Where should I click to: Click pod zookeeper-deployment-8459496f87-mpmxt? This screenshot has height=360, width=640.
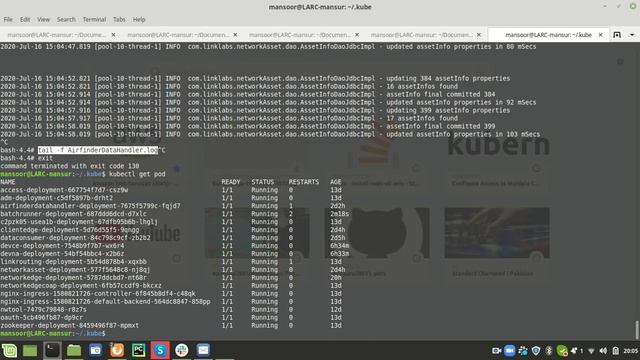click(x=70, y=325)
